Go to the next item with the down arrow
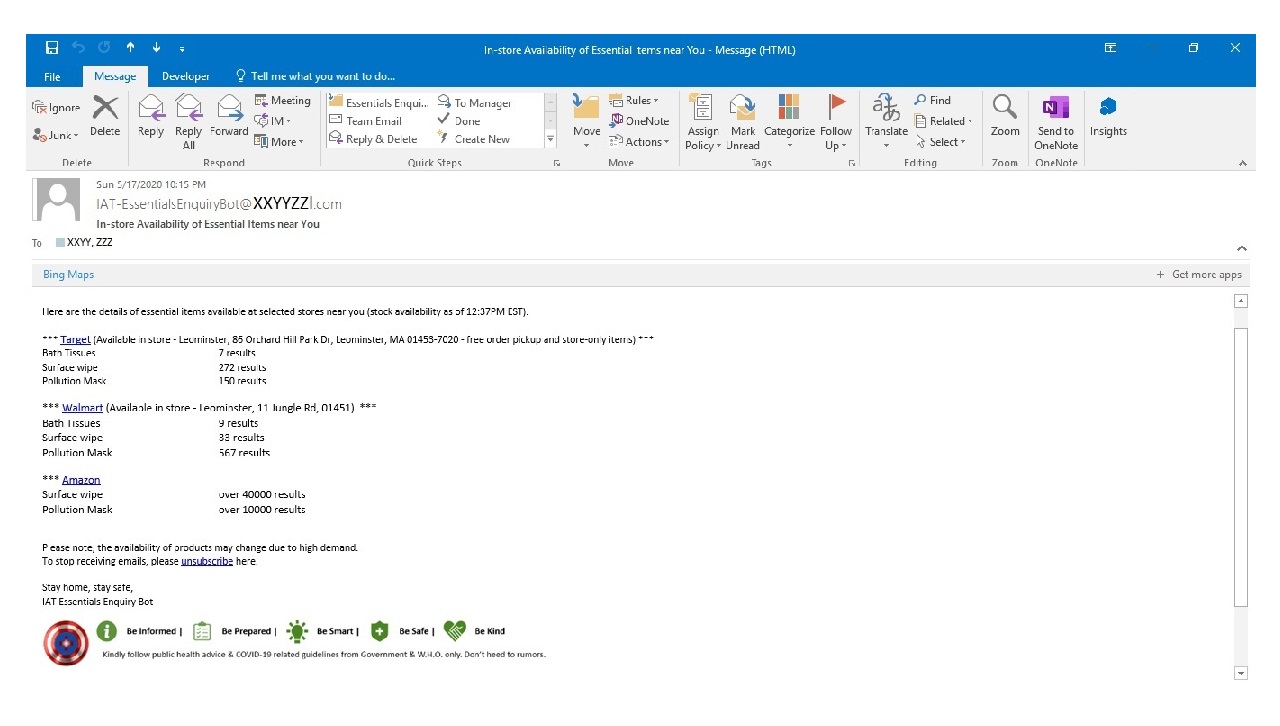The height and width of the screenshot is (726, 1280). [156, 48]
